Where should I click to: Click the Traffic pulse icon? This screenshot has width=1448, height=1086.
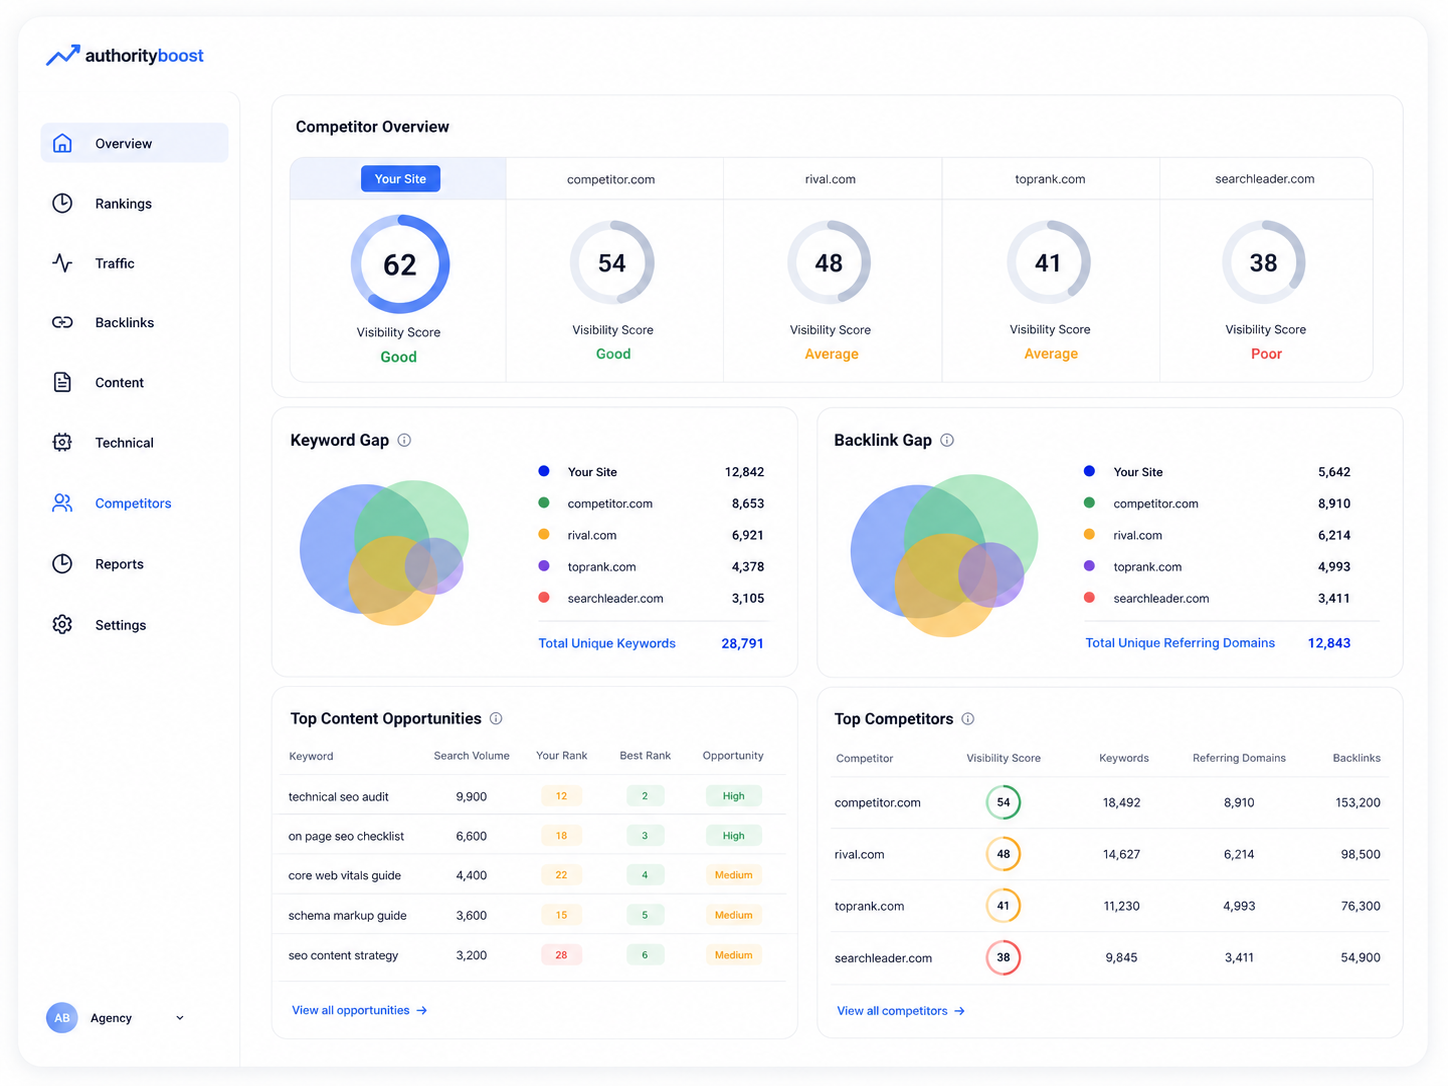click(62, 263)
